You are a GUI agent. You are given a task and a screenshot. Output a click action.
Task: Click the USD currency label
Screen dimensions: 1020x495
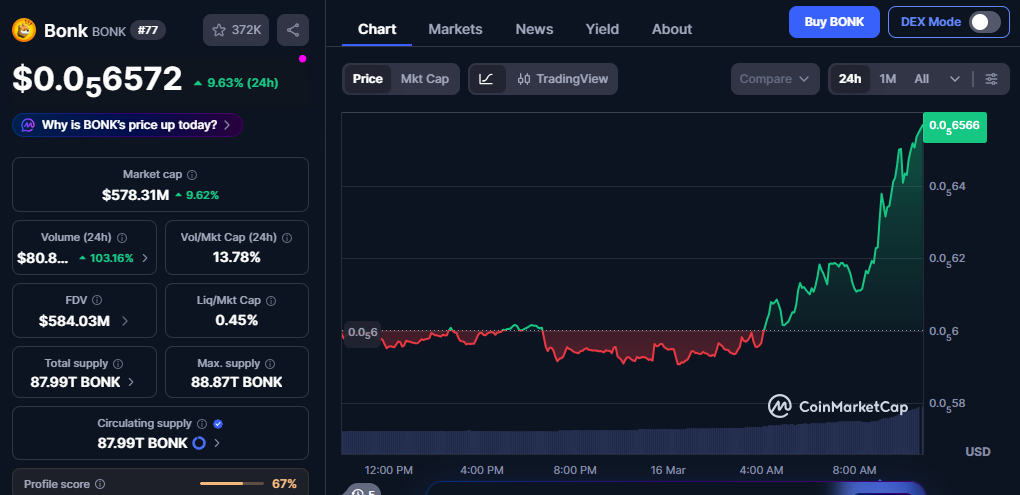[978, 451]
